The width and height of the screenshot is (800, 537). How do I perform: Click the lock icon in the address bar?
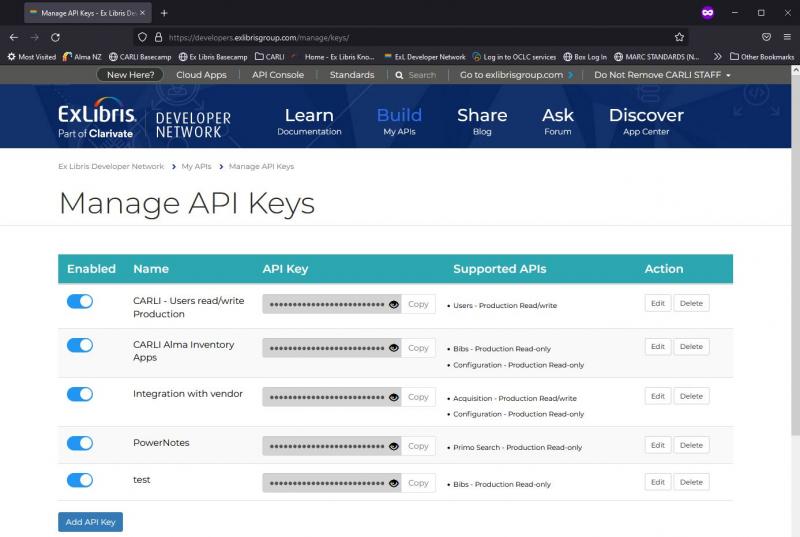coord(159,37)
